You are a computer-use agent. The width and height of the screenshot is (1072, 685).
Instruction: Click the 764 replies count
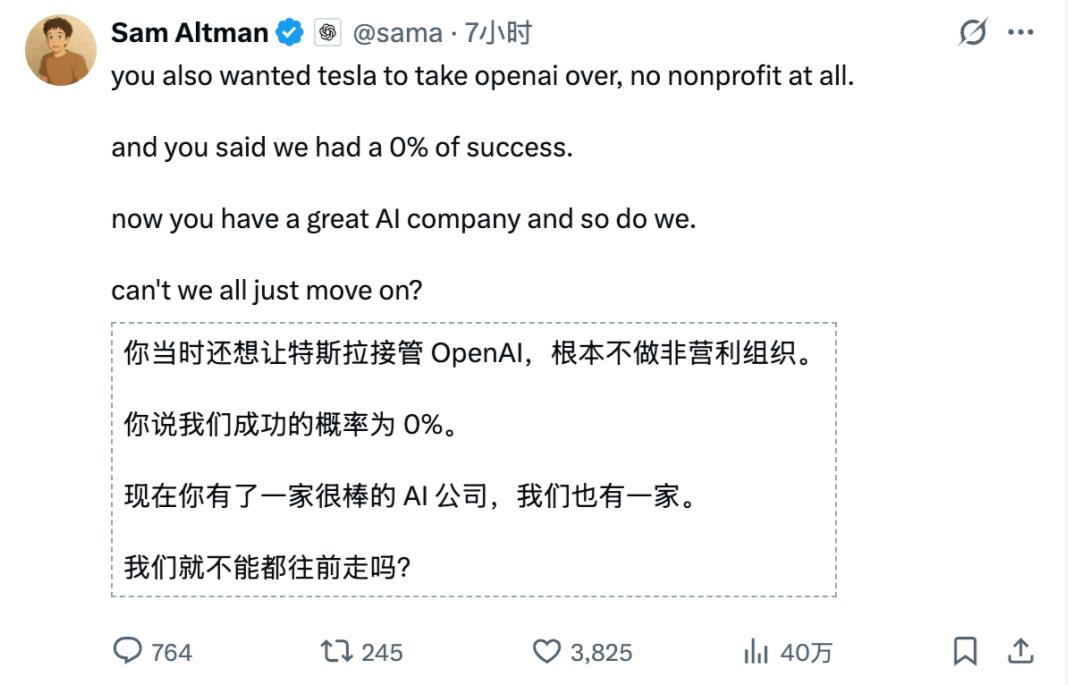pos(171,653)
